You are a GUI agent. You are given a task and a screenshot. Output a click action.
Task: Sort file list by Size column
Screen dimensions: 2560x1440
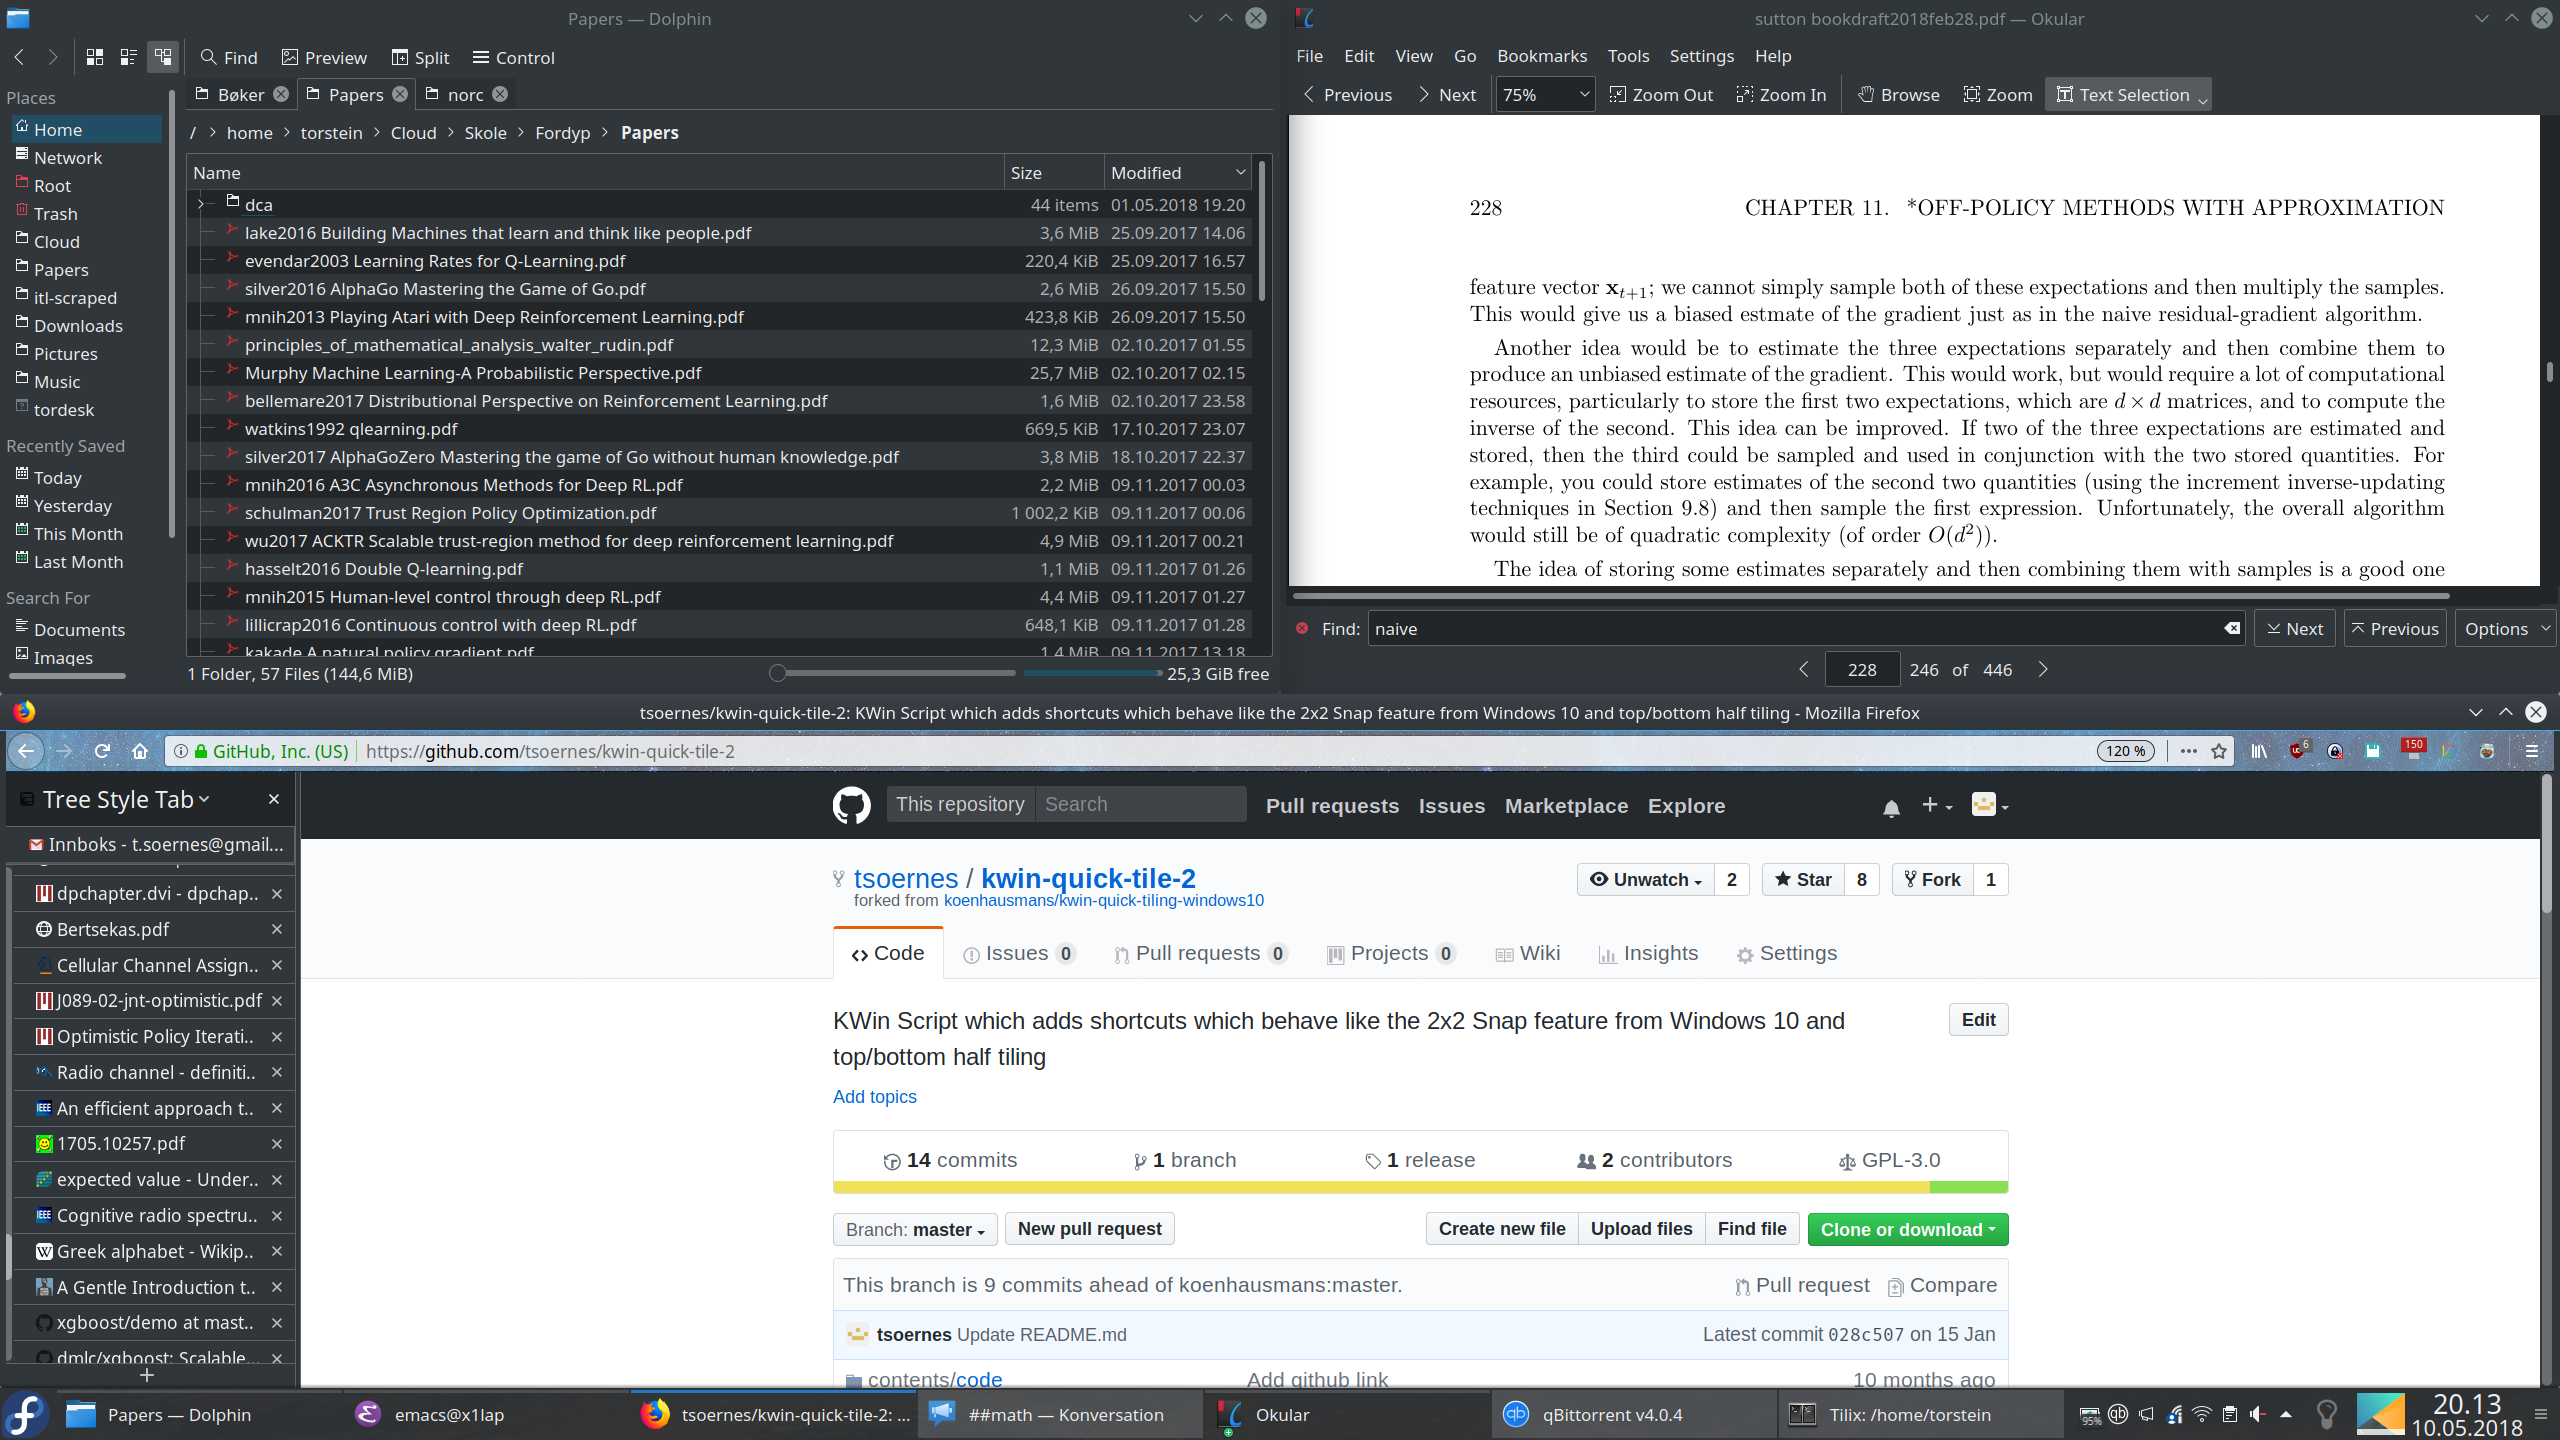point(1054,172)
